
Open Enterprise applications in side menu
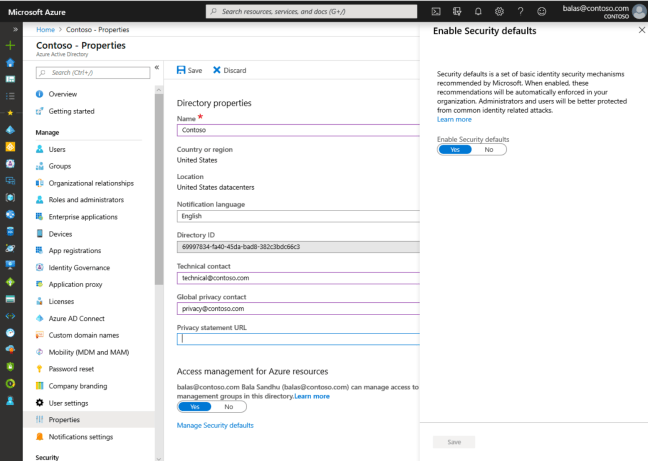[82, 217]
